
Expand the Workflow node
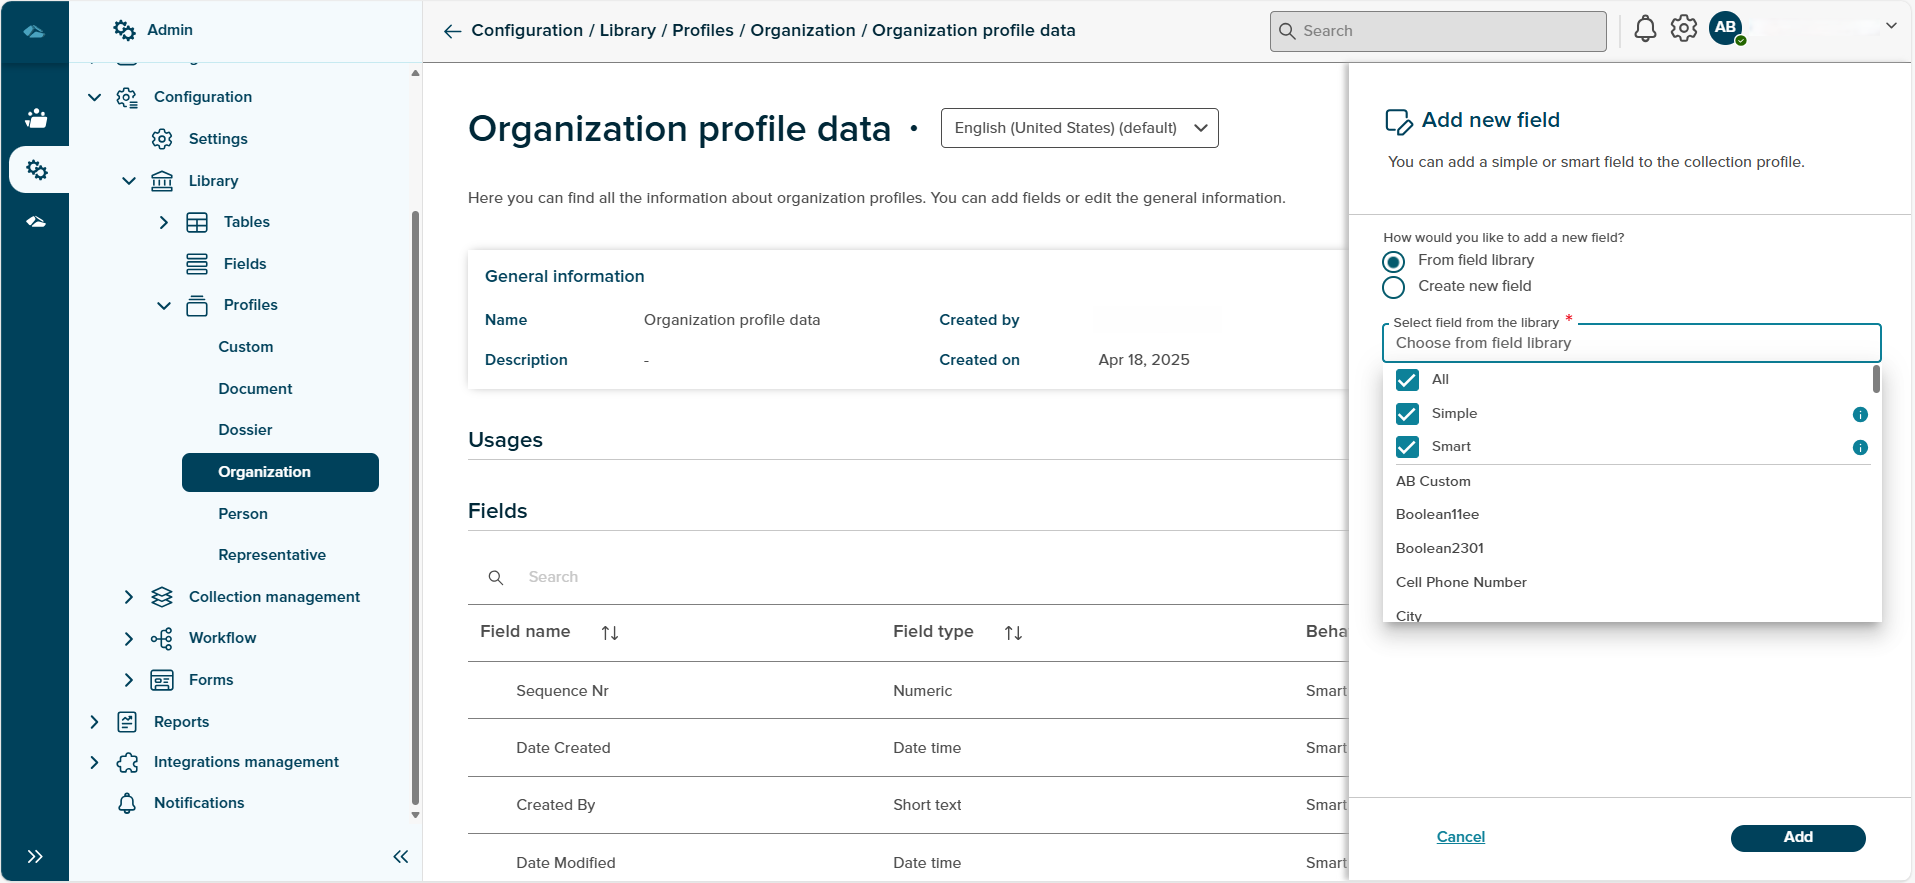[129, 638]
